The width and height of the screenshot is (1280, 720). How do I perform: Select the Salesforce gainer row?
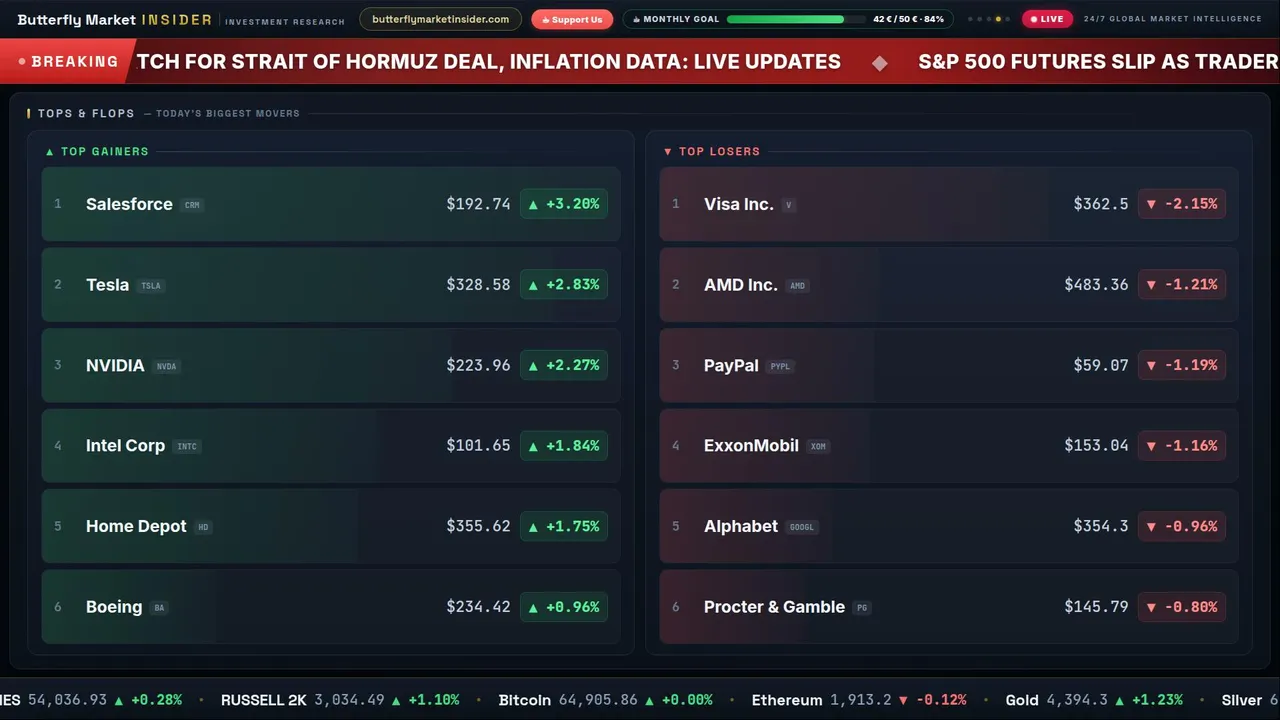[331, 204]
